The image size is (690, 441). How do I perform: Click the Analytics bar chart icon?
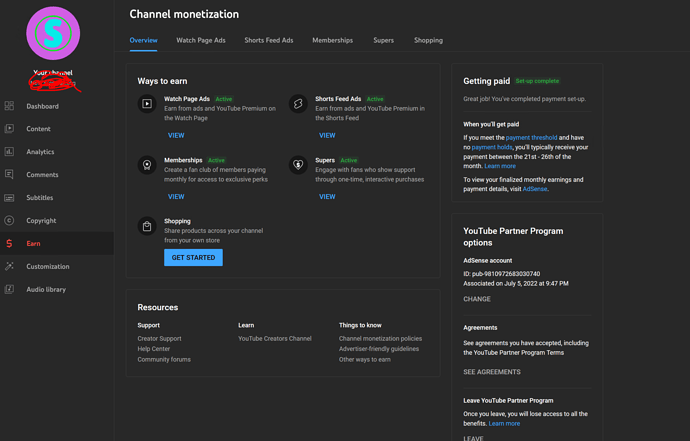pos(9,152)
